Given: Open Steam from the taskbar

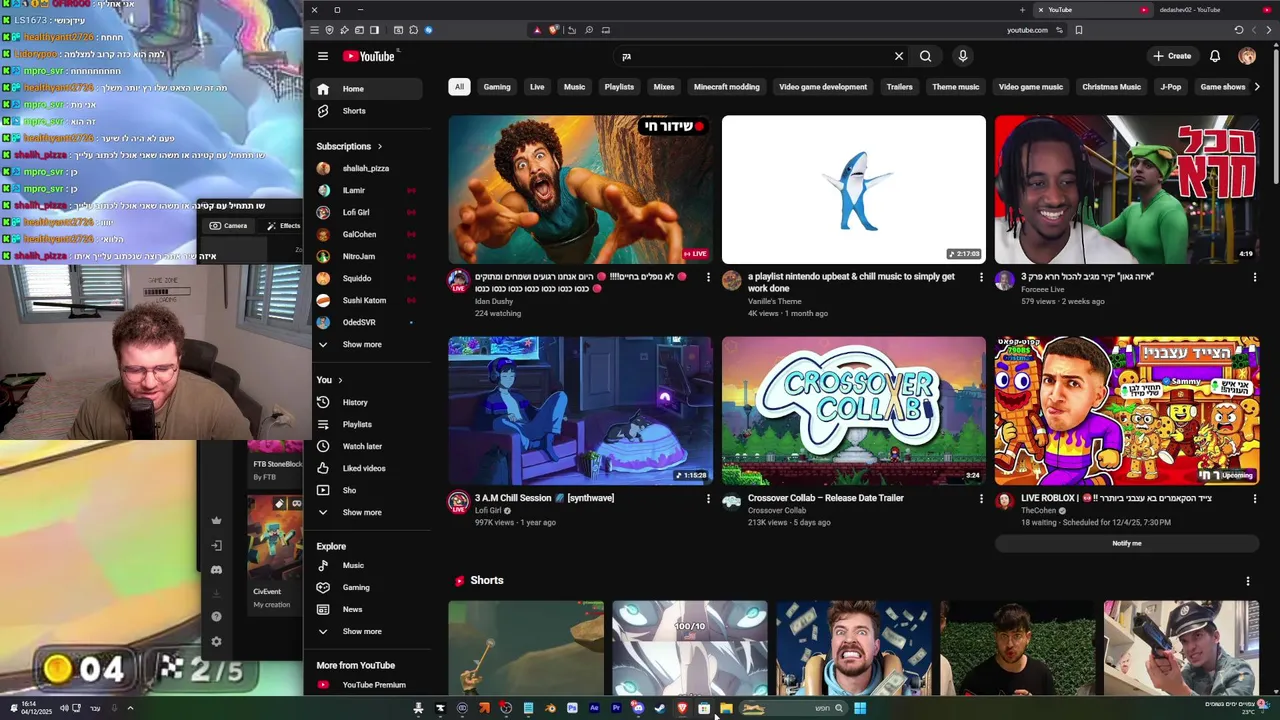Looking at the screenshot, I should (659, 708).
